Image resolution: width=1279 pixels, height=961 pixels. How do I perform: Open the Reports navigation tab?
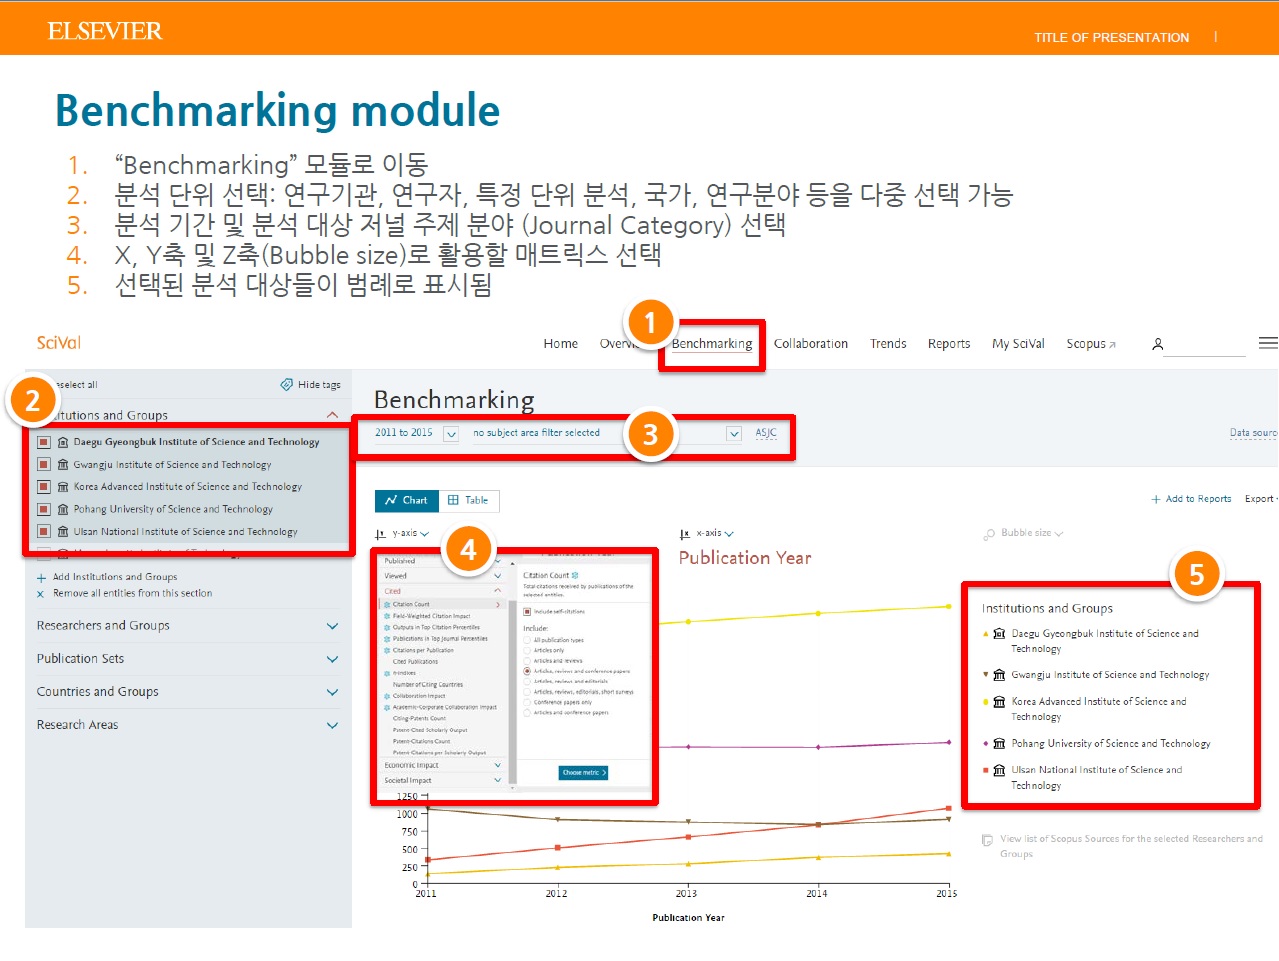(x=949, y=344)
